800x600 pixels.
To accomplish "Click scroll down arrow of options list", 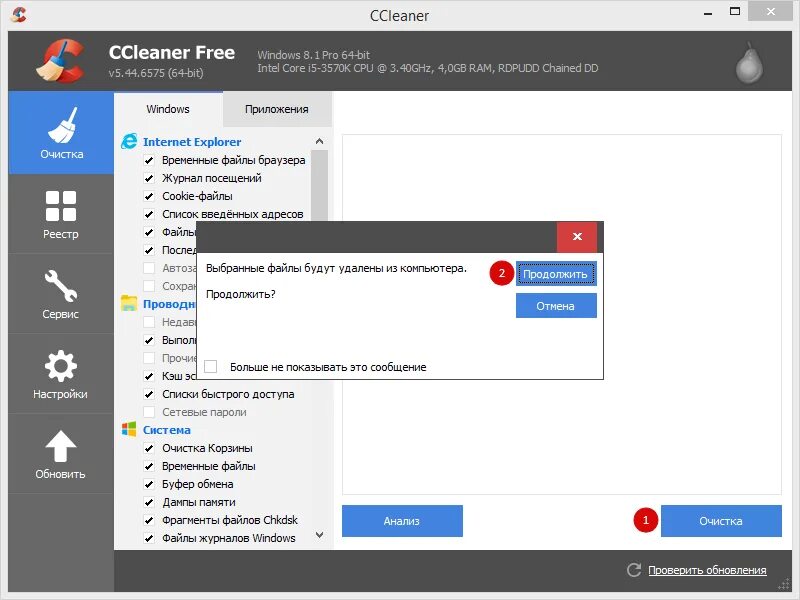I will coord(319,535).
